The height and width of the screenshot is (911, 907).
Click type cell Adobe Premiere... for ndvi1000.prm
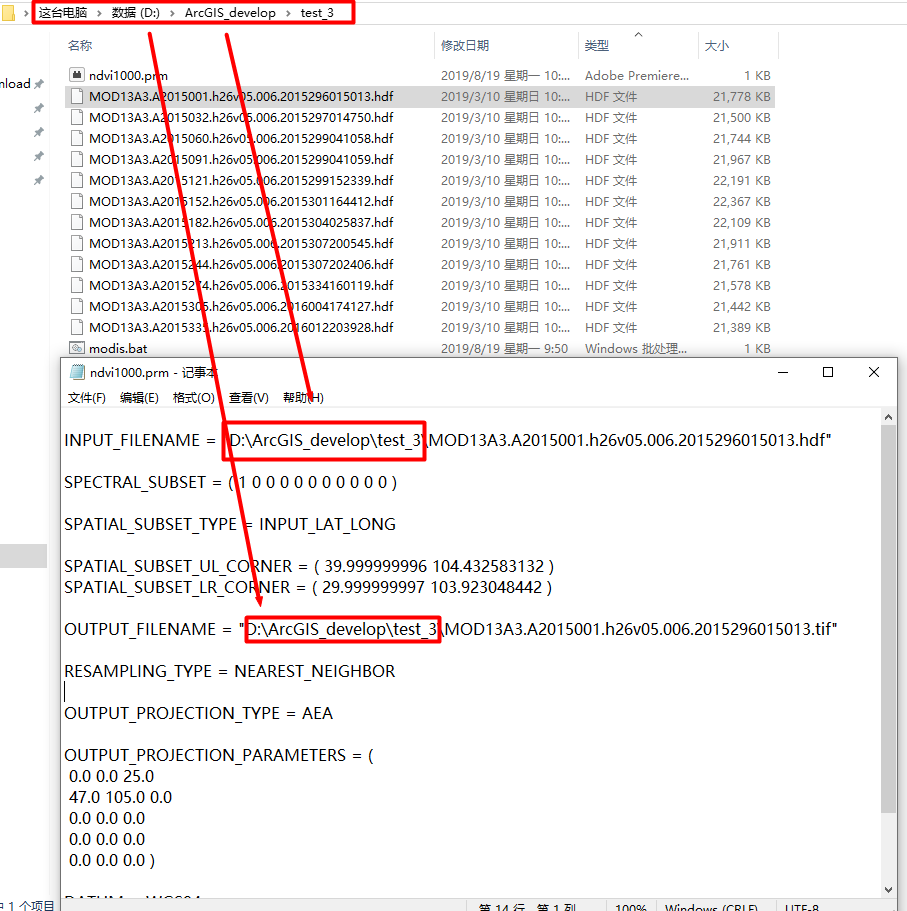636,76
